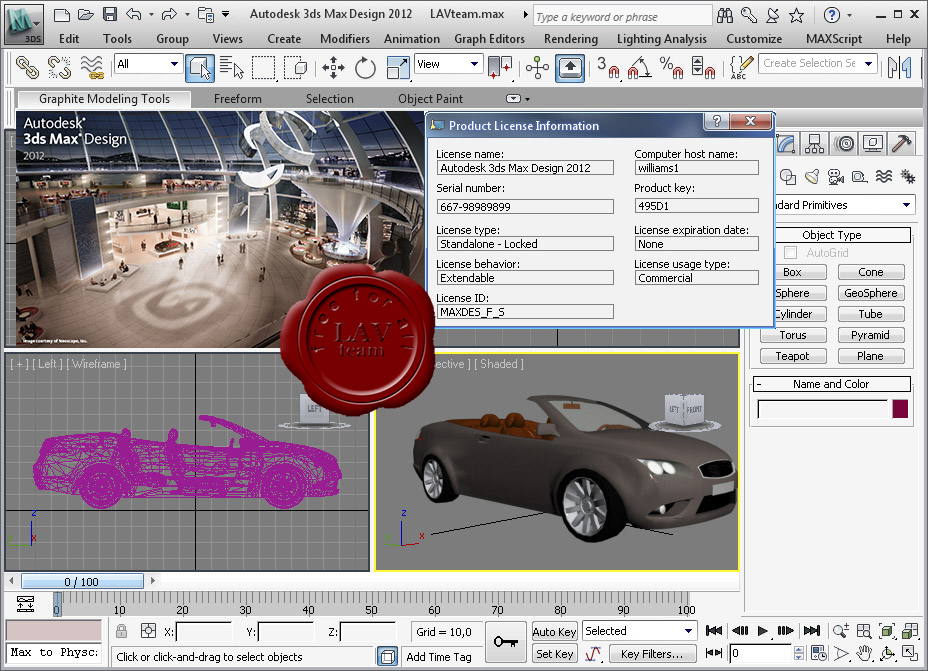Select the Bind to Space Warp tool
Viewport: 928px width, 671px height.
pos(92,67)
